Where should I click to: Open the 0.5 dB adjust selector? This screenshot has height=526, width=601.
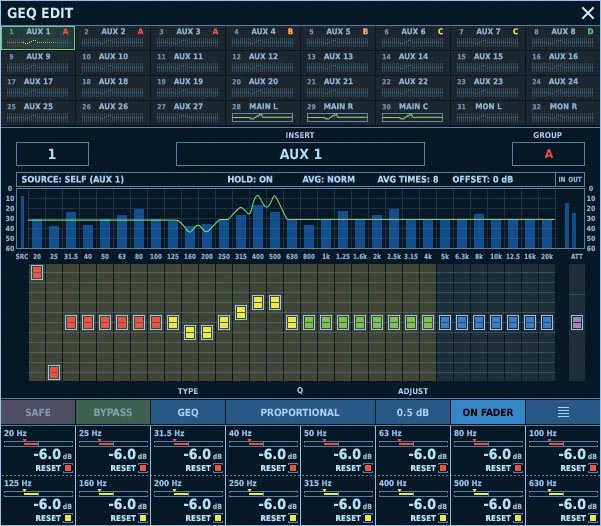413,412
